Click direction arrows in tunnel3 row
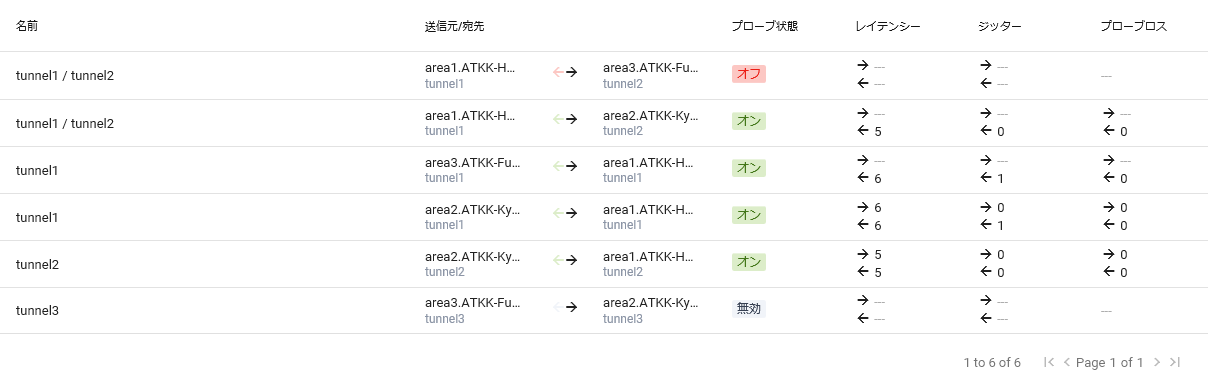The height and width of the screenshot is (390, 1208). (x=566, y=308)
